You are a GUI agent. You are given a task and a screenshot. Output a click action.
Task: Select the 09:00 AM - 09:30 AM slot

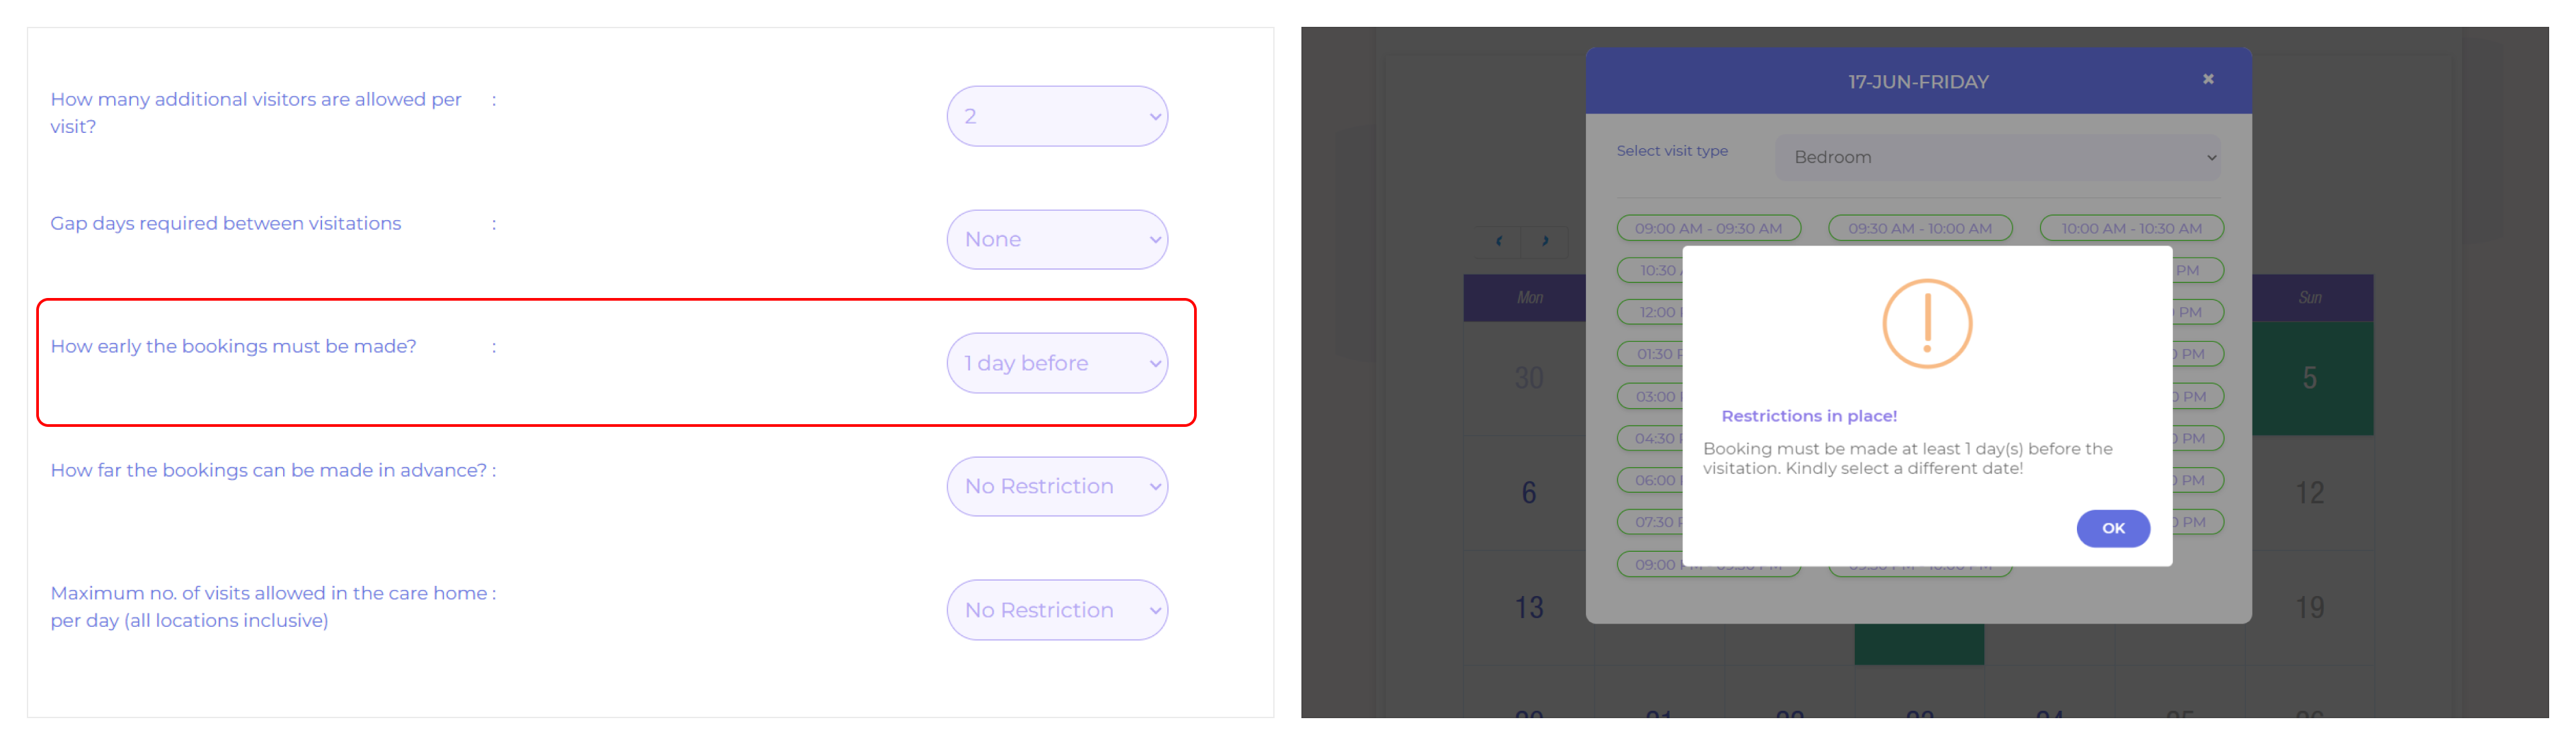[1708, 228]
